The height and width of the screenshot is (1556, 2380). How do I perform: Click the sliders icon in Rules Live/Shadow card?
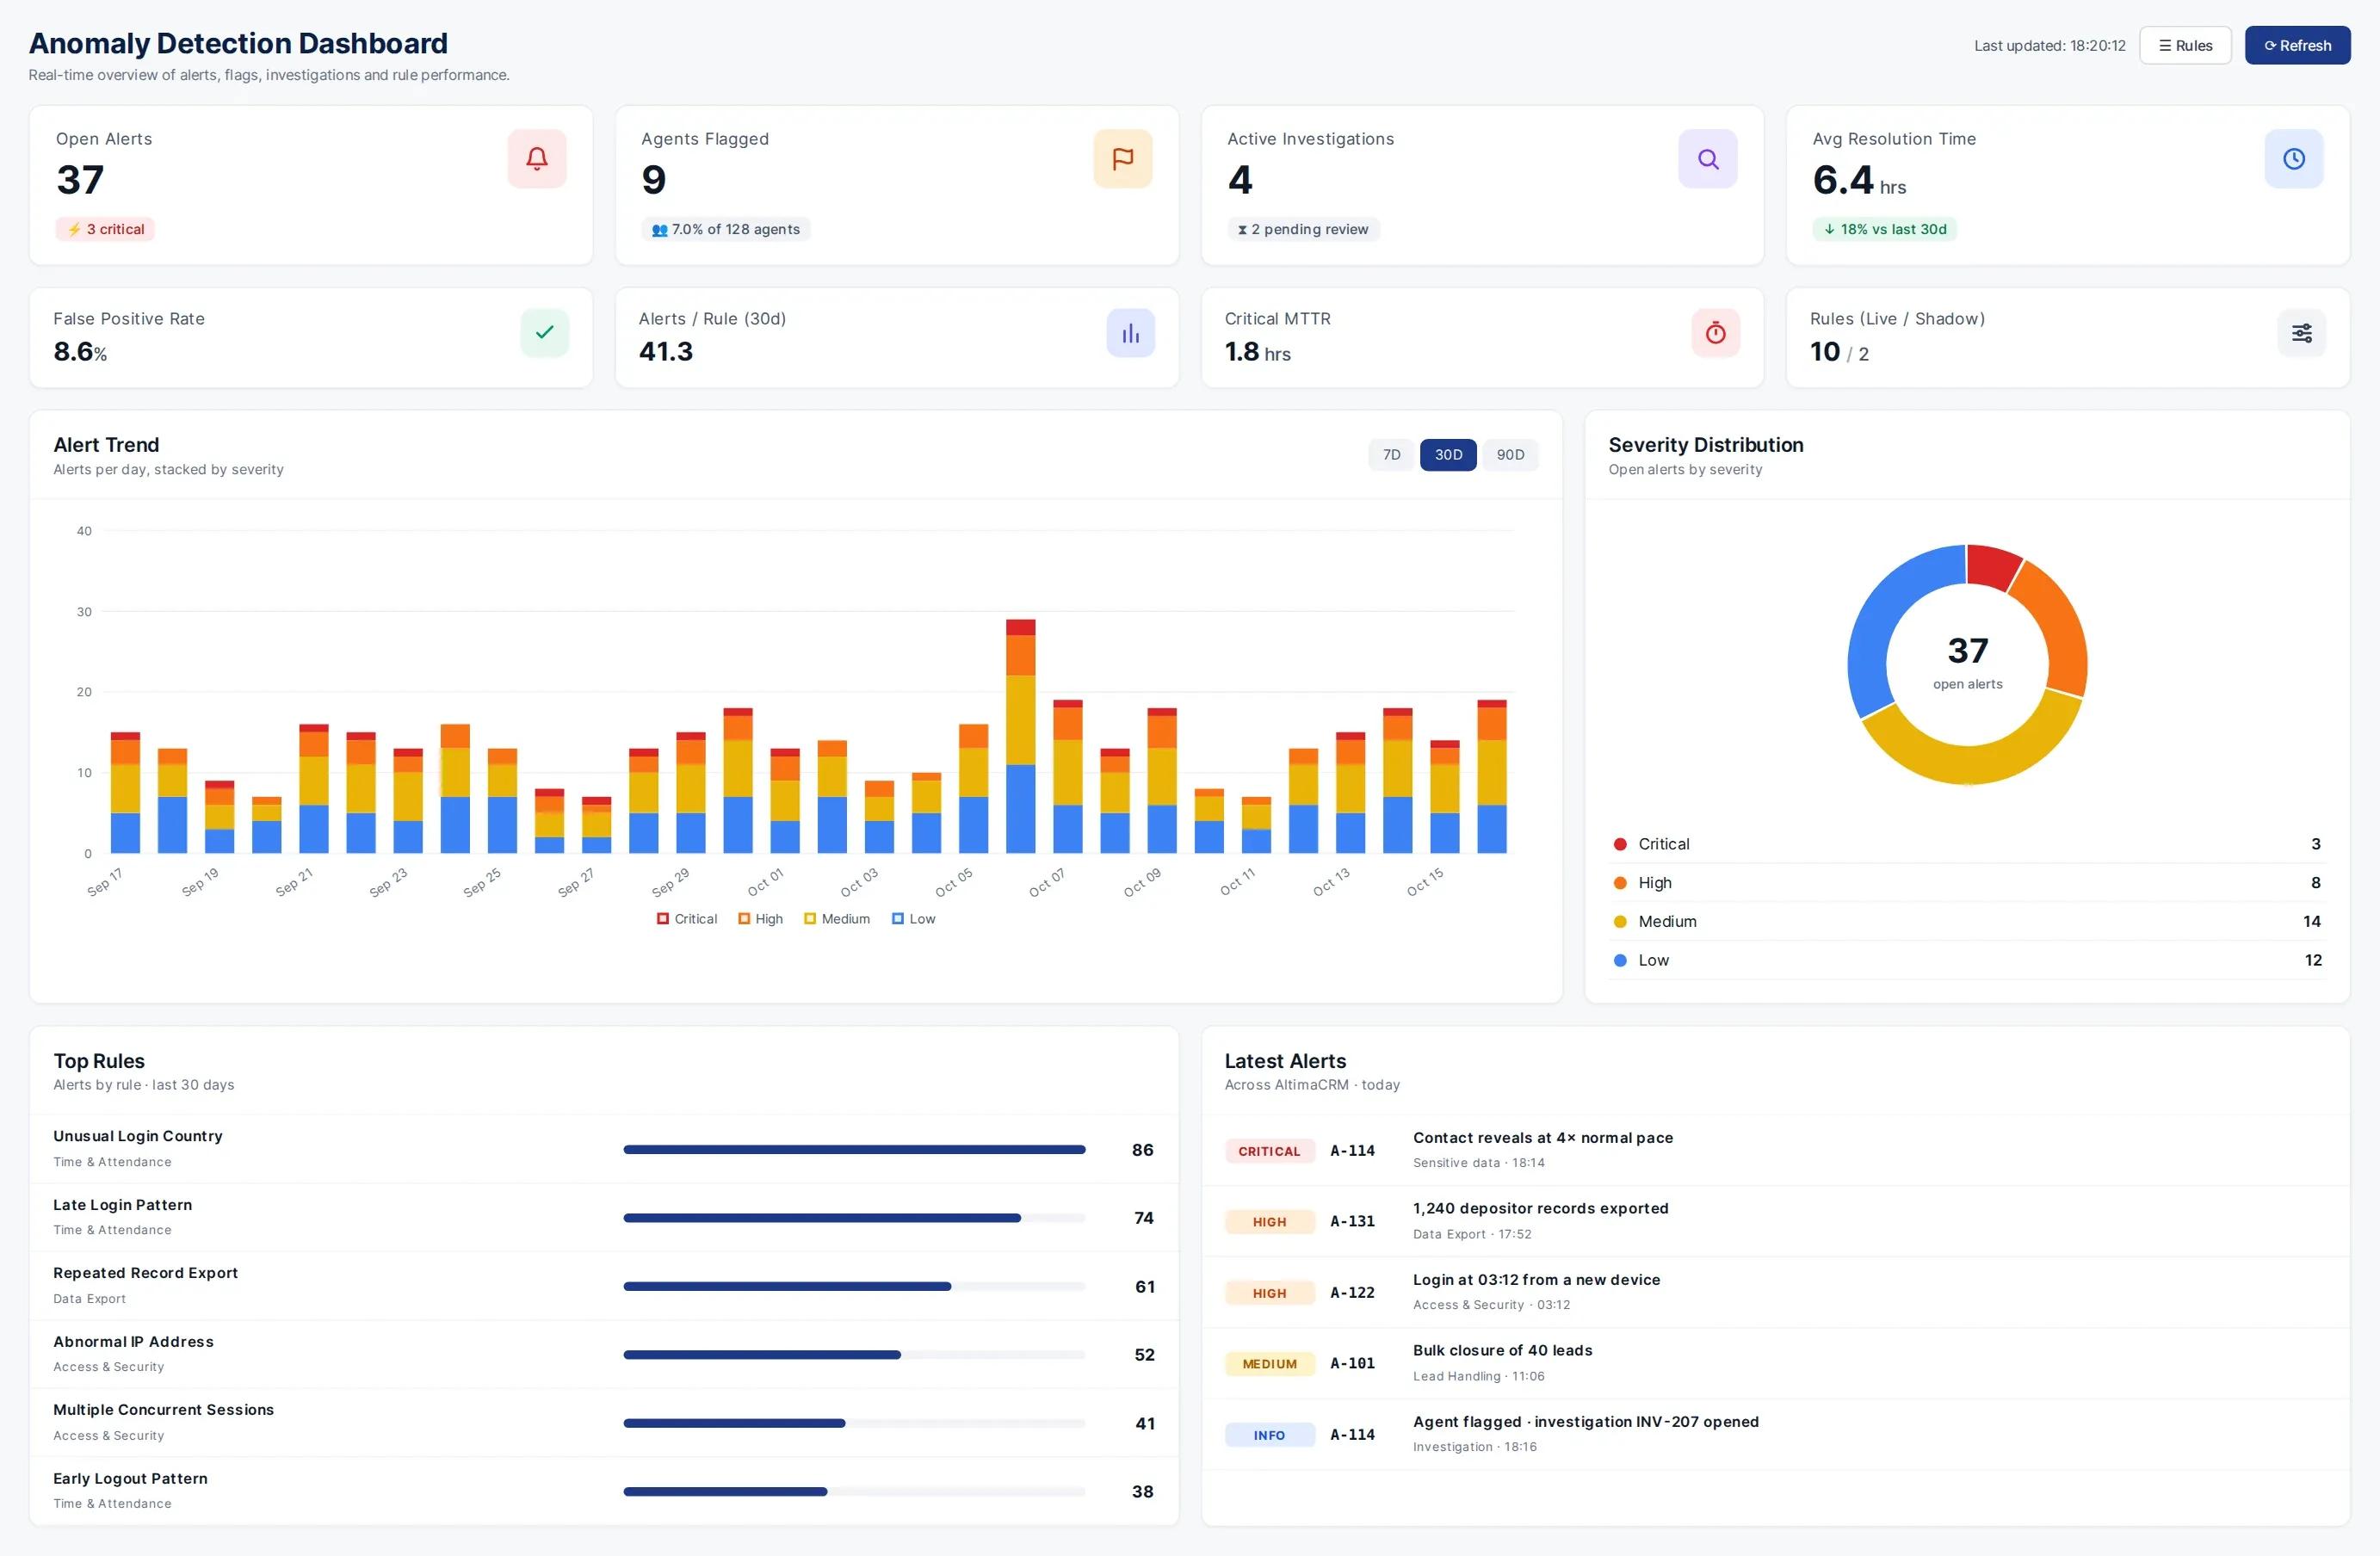tap(2302, 332)
